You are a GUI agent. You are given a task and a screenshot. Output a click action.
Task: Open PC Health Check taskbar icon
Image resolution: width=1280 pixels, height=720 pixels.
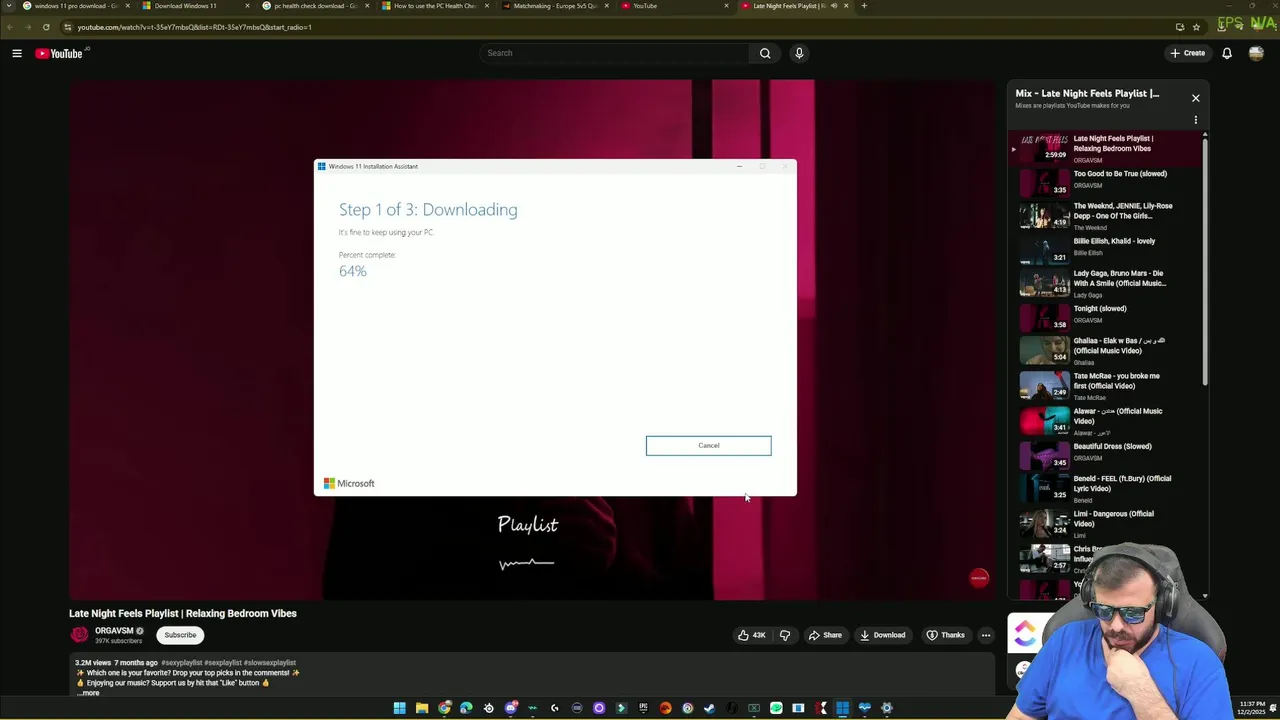pyautogui.click(x=864, y=708)
